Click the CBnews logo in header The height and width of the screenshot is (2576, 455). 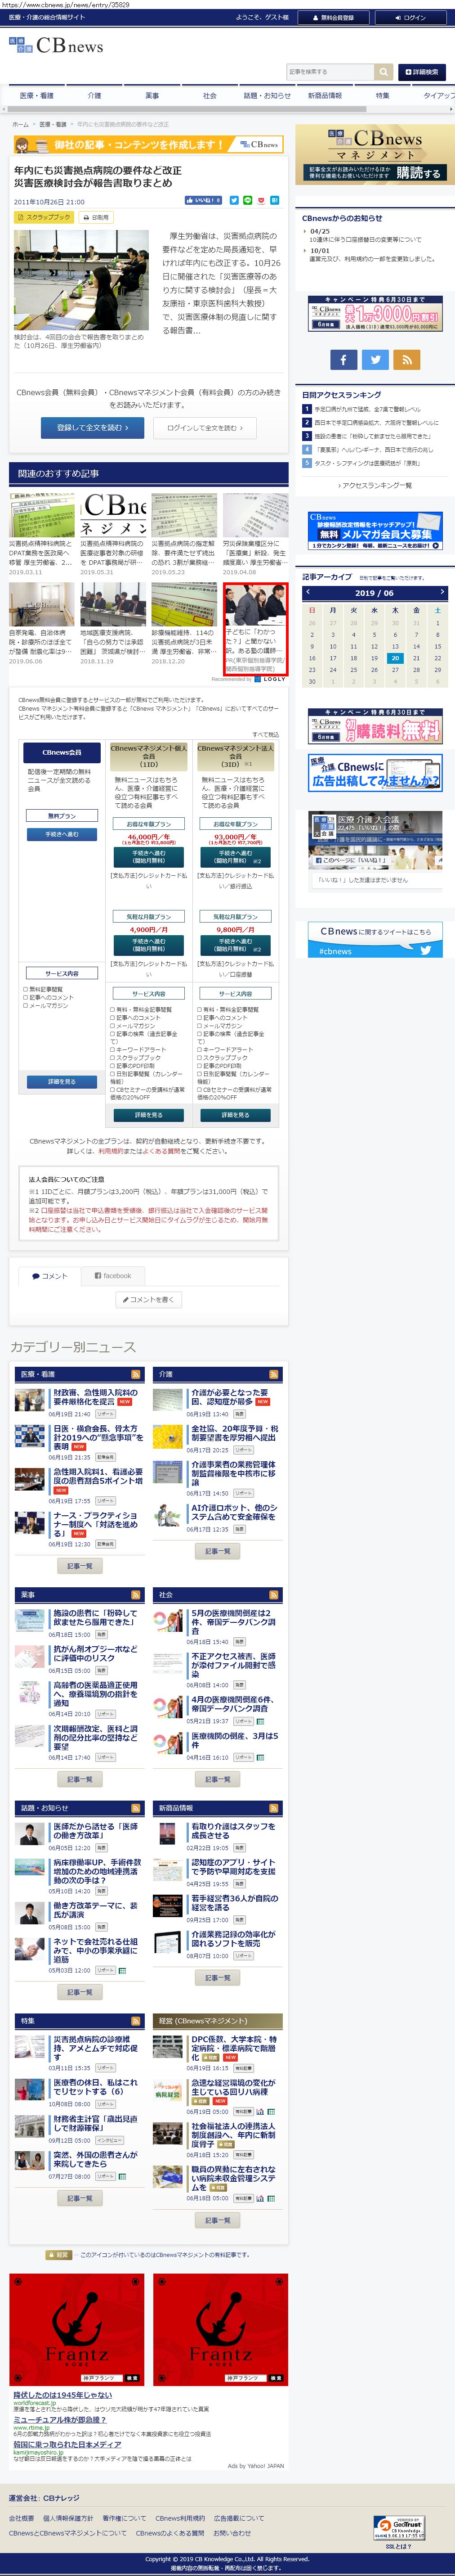(x=56, y=46)
